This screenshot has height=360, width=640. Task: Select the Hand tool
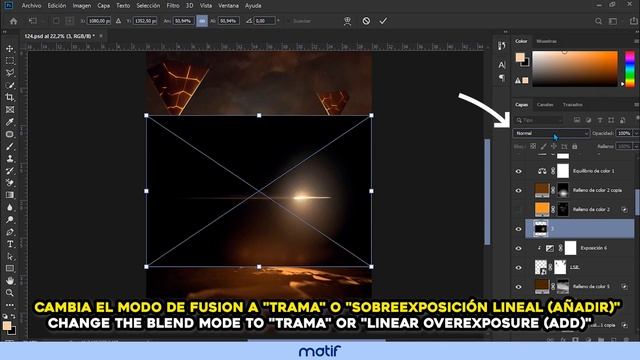10,281
